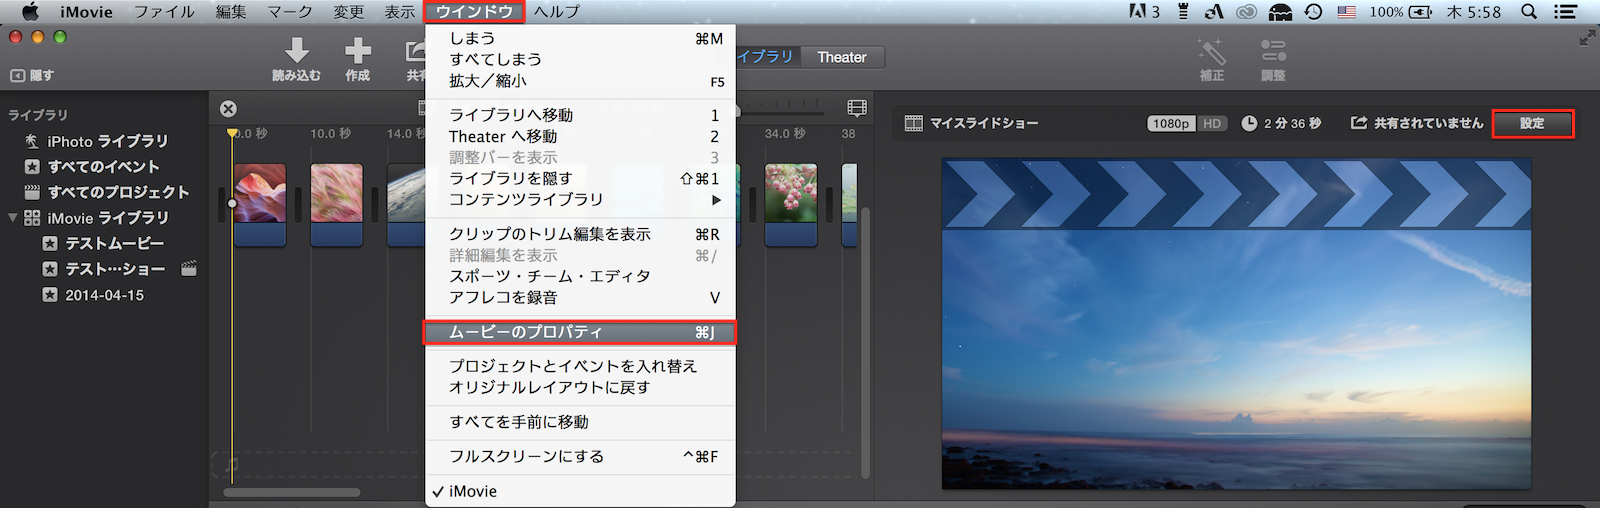Choose オリジナルレイアウトに戻す menu item

click(x=580, y=387)
